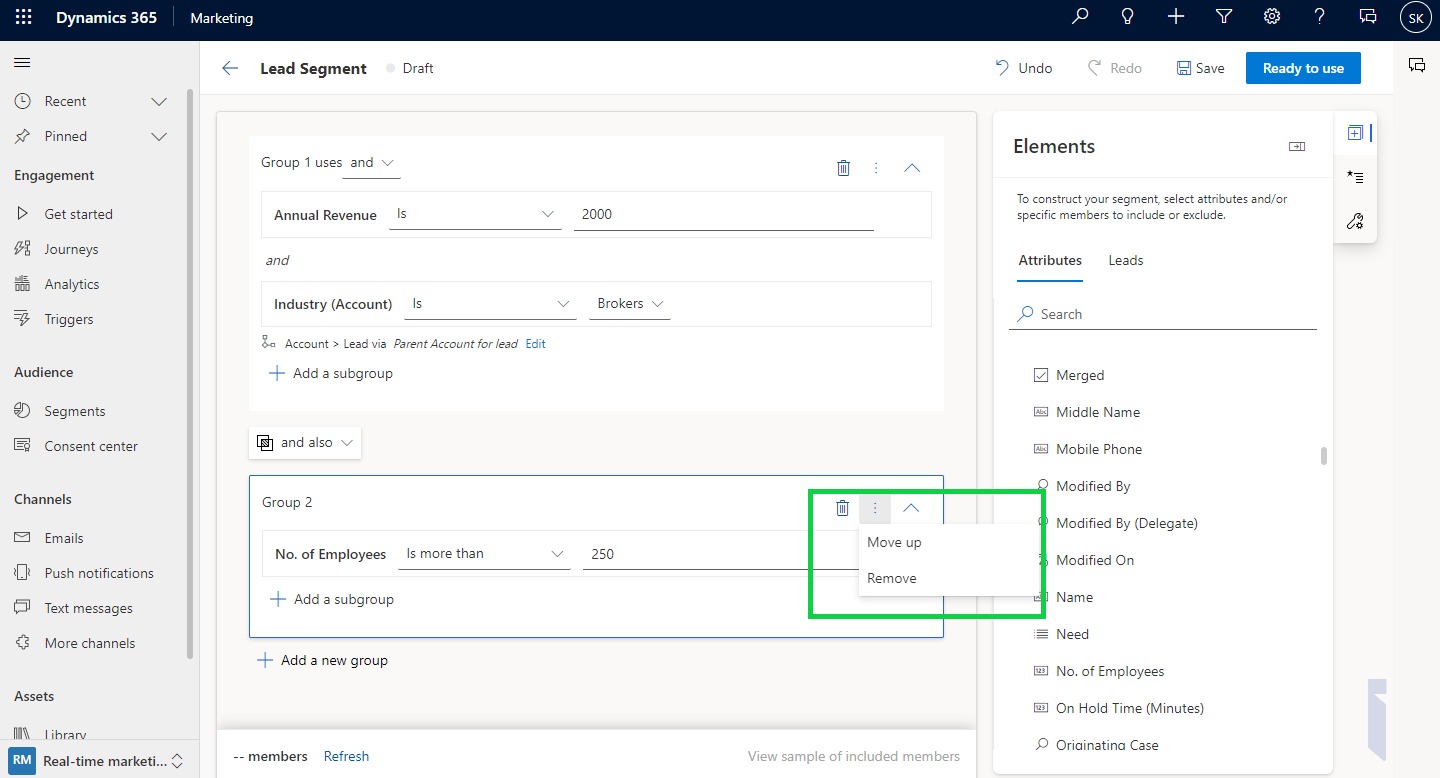Click the Ready to use button
Screen dimensions: 1440x778
1302,68
